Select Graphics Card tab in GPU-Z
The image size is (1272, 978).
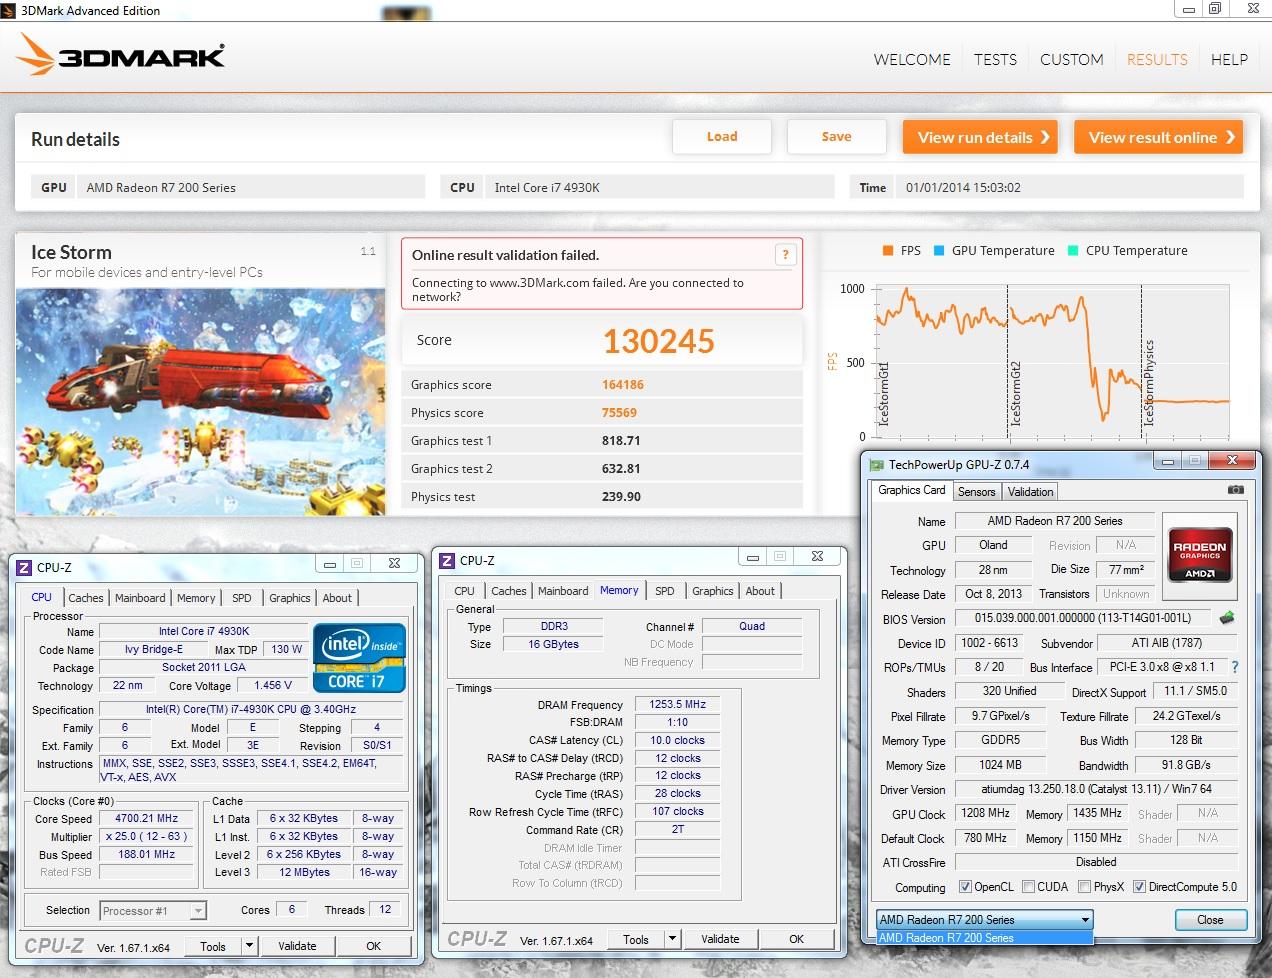pos(911,490)
